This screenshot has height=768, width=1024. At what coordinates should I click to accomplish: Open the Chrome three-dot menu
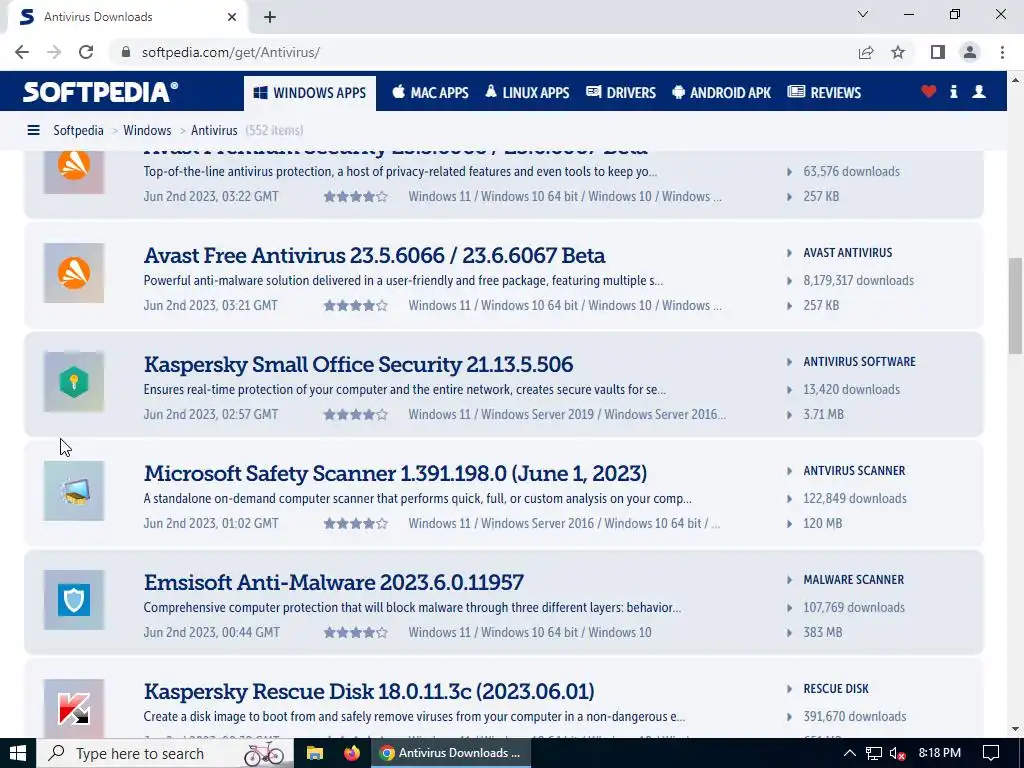1002,52
